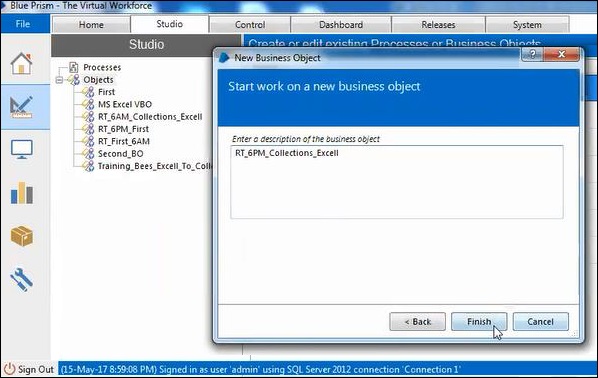598x378 pixels.
Task: Select Processes in the Studio tree
Action: (102, 68)
